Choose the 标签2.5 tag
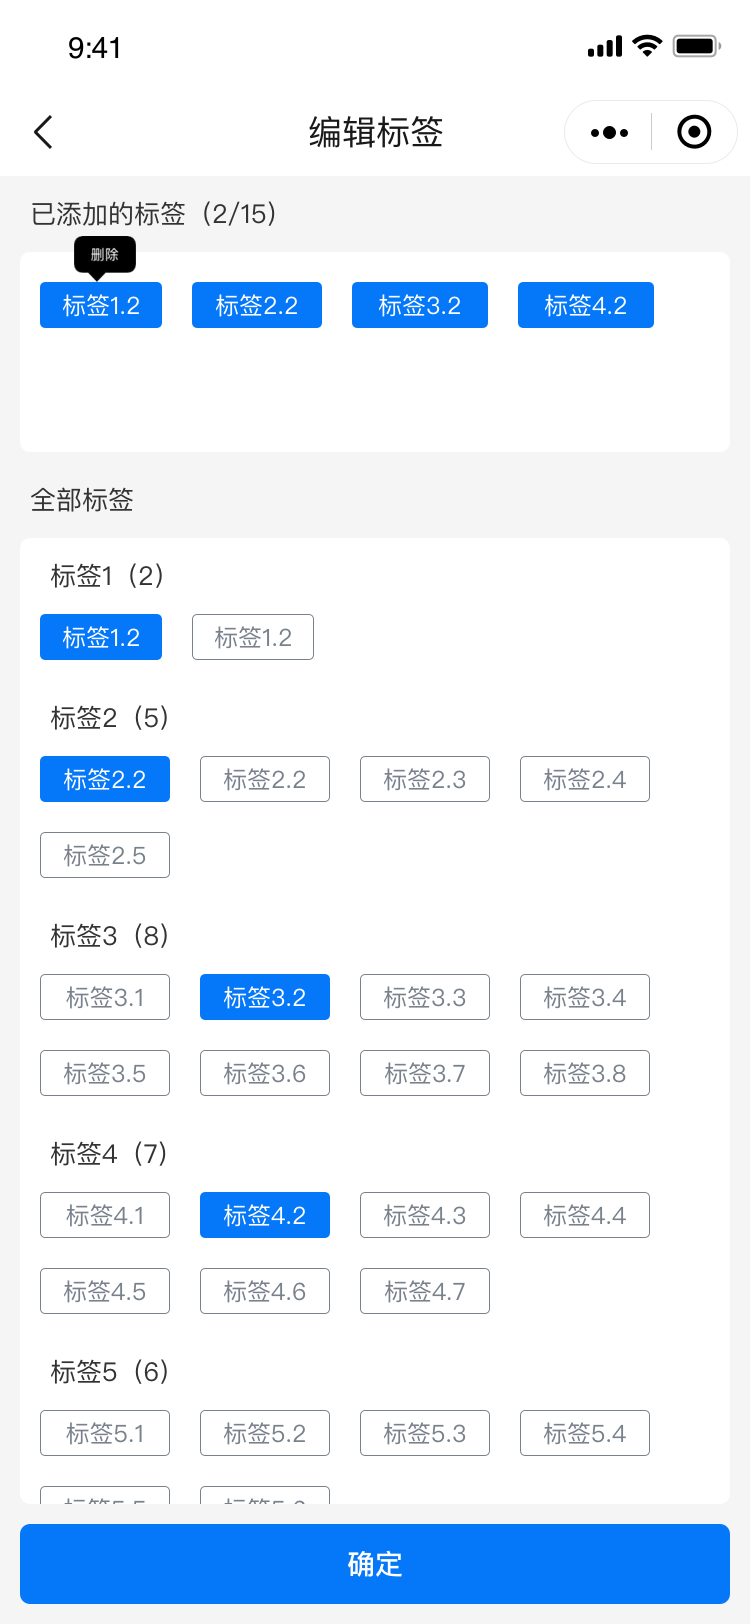The image size is (750, 1624). point(105,855)
